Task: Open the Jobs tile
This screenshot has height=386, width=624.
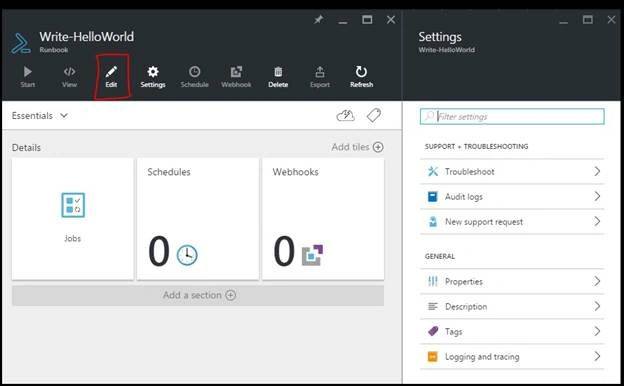Action: coord(73,219)
